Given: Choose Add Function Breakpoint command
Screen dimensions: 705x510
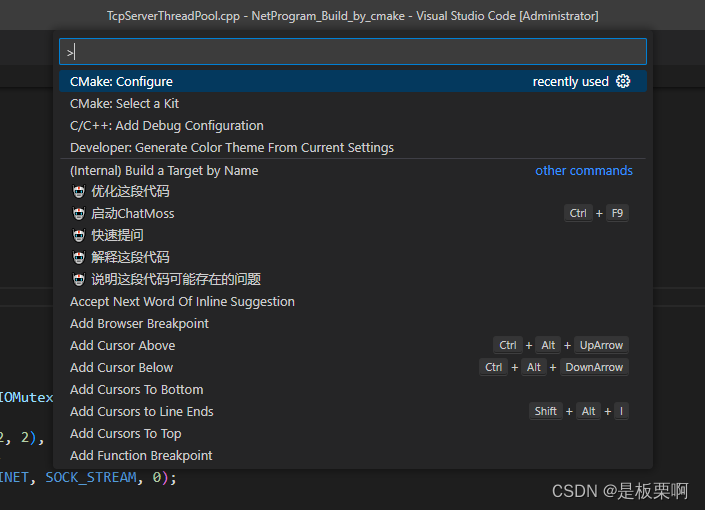Looking at the screenshot, I should [353, 456].
